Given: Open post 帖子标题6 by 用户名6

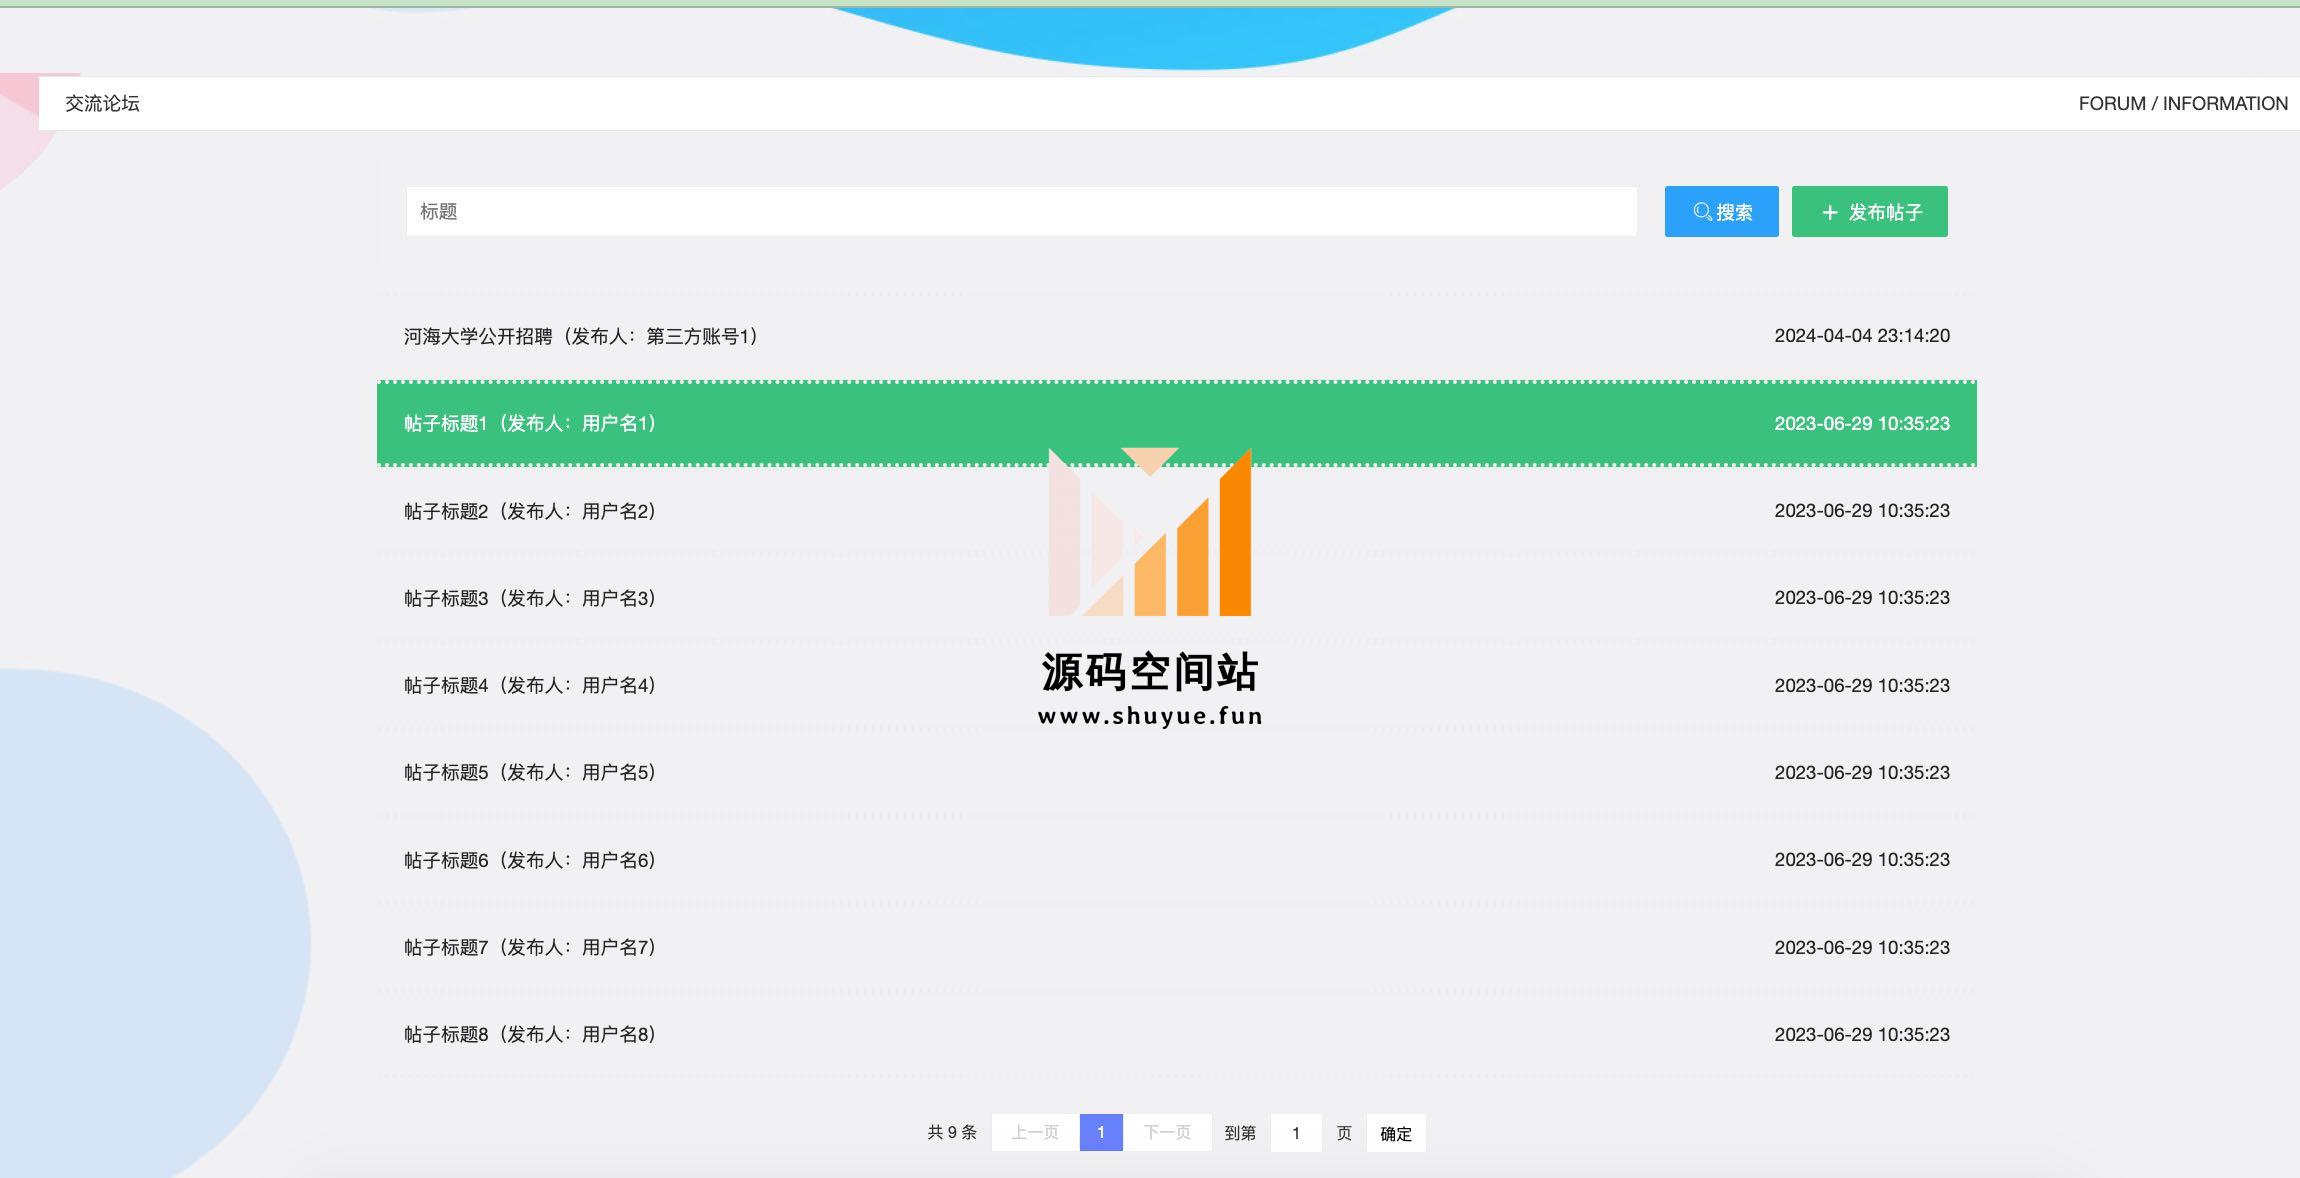Looking at the screenshot, I should pos(1176,860).
